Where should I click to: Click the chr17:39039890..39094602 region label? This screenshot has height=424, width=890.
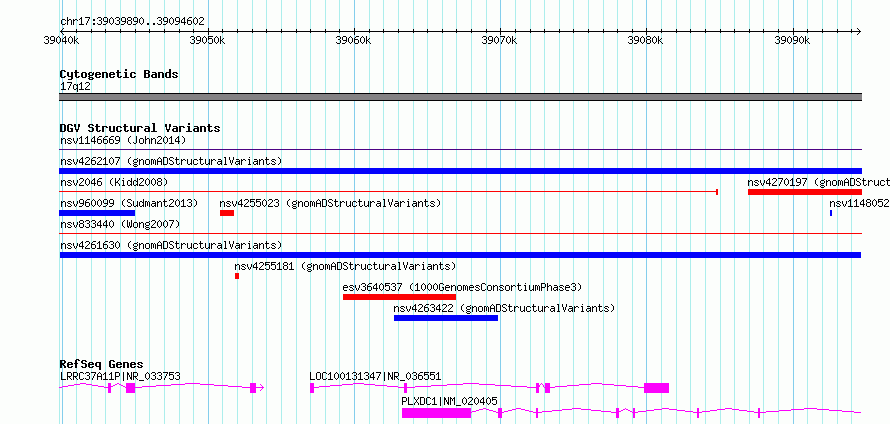(132, 22)
